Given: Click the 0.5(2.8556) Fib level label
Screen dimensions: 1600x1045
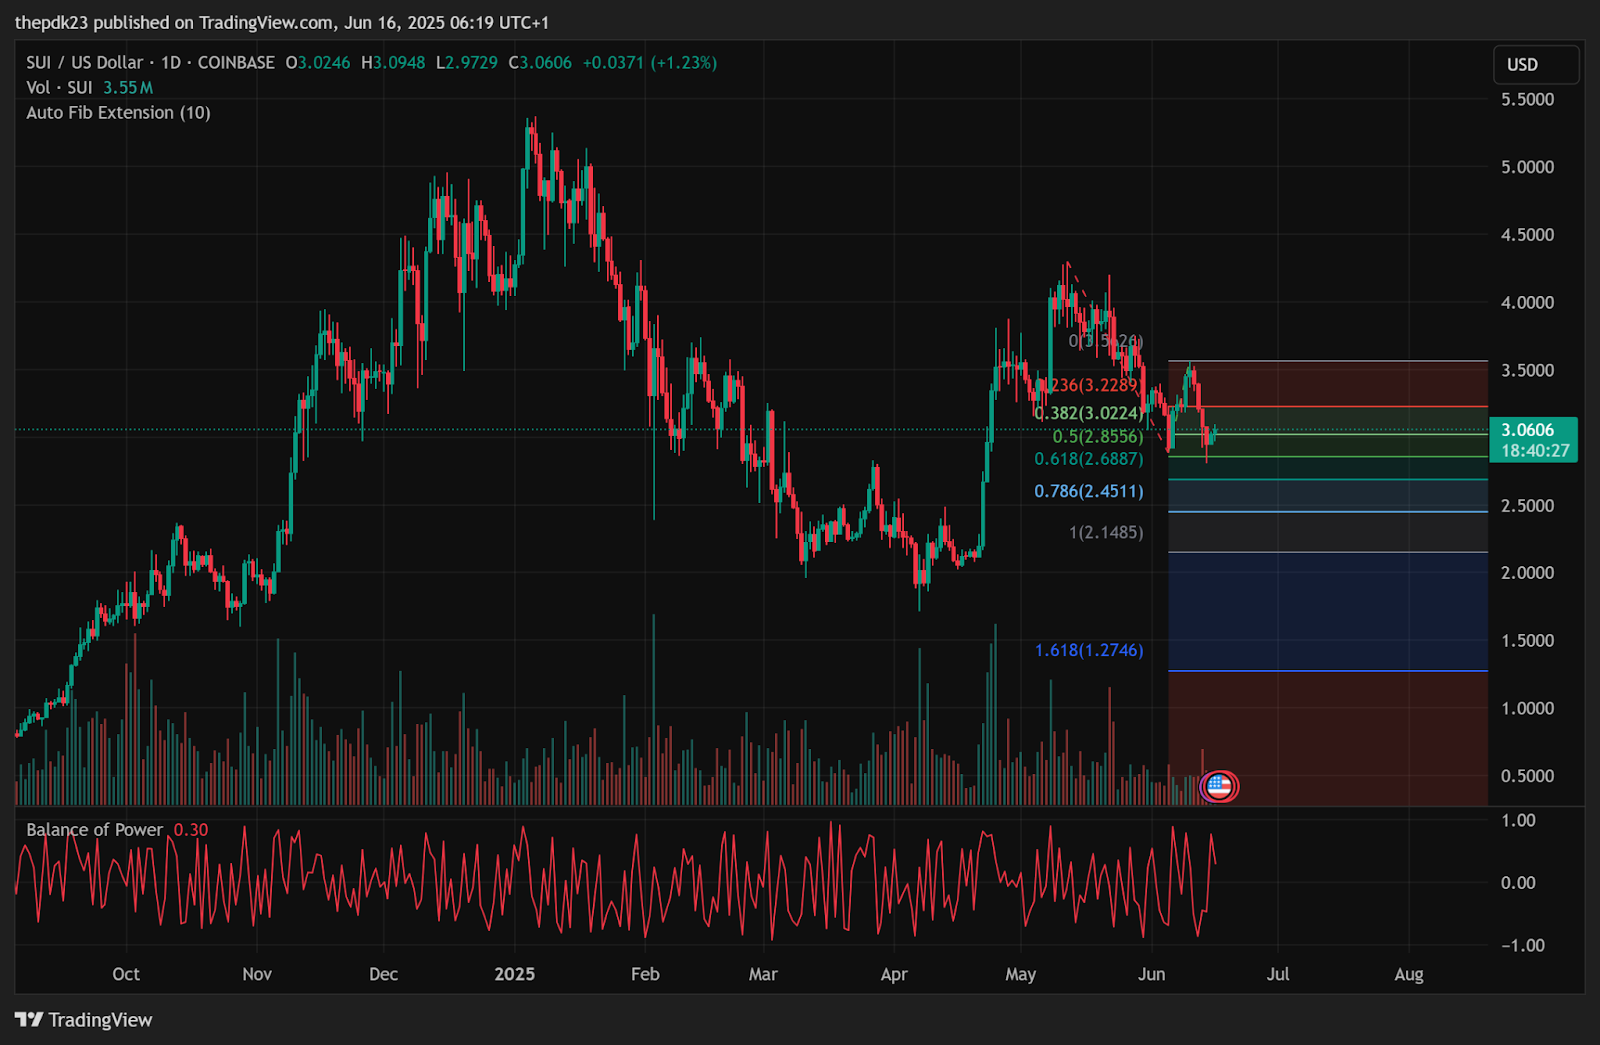Looking at the screenshot, I should [1098, 437].
